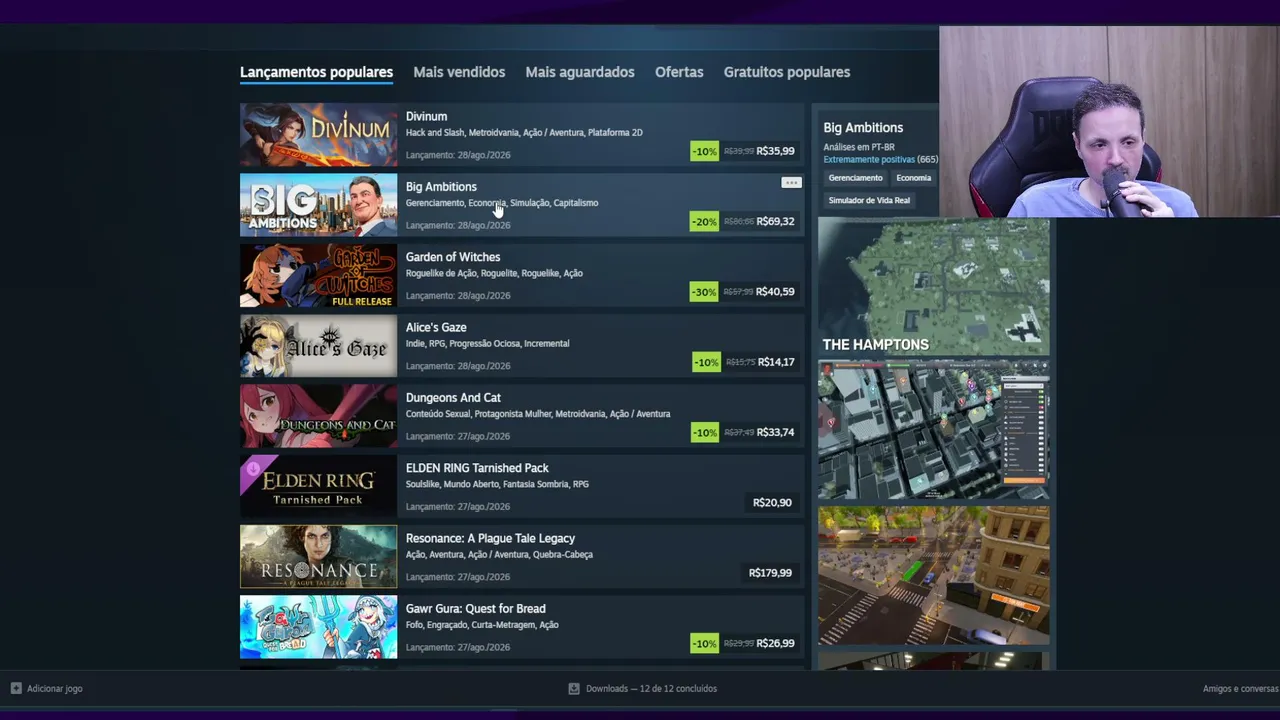Open Downloads — 12 de 12 concluídos status
The image size is (1280, 720).
pyautogui.click(x=651, y=688)
